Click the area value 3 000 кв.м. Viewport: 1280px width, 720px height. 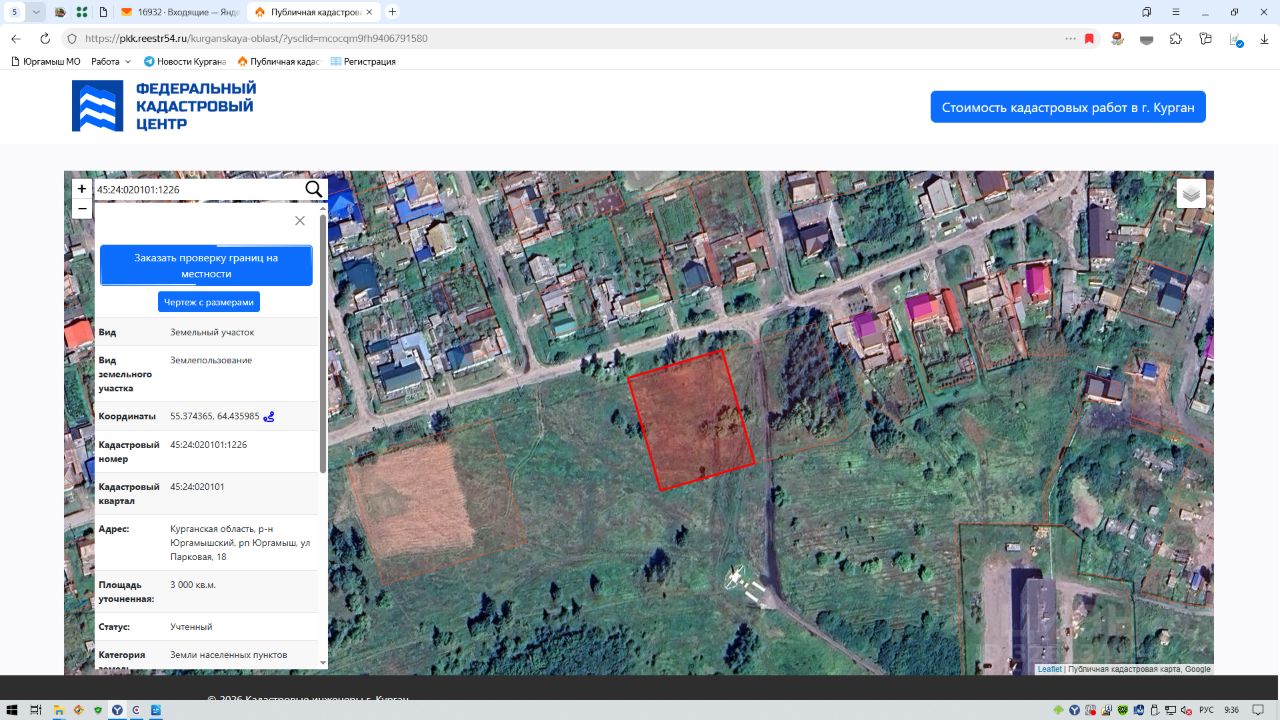[193, 584]
